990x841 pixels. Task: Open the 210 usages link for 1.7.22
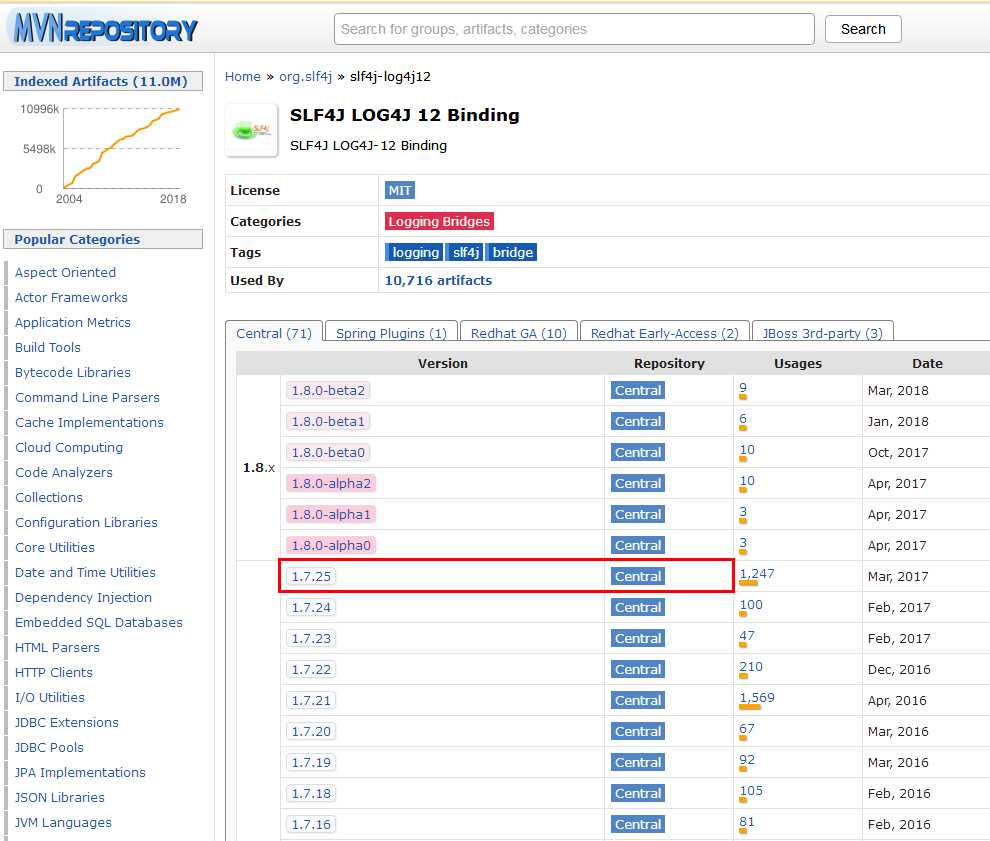pos(751,666)
